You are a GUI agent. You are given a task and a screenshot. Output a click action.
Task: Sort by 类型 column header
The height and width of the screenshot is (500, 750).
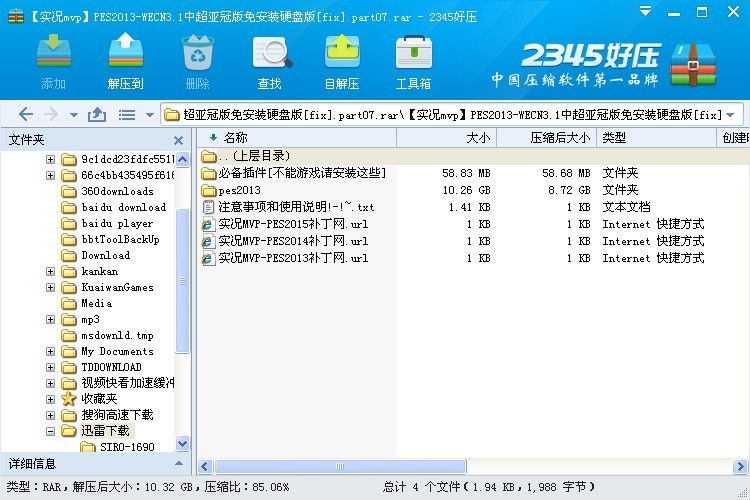tap(656, 138)
